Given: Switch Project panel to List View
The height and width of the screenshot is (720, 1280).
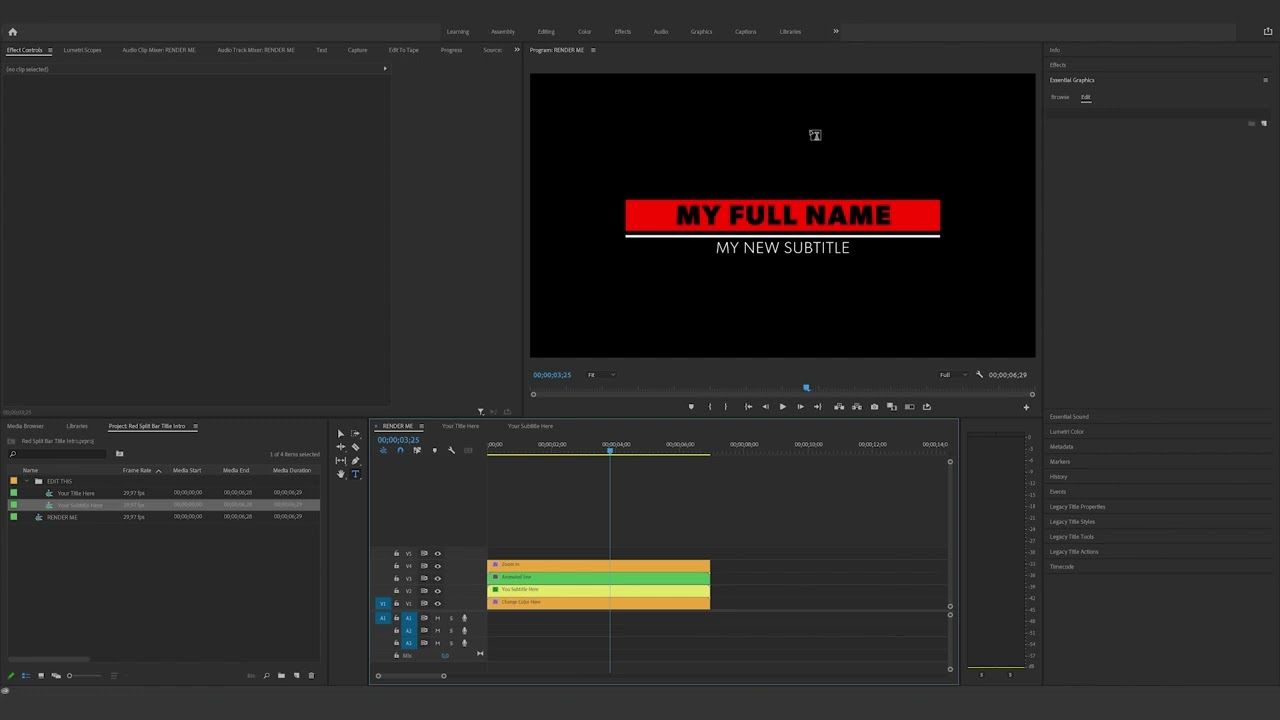Looking at the screenshot, I should pos(26,676).
